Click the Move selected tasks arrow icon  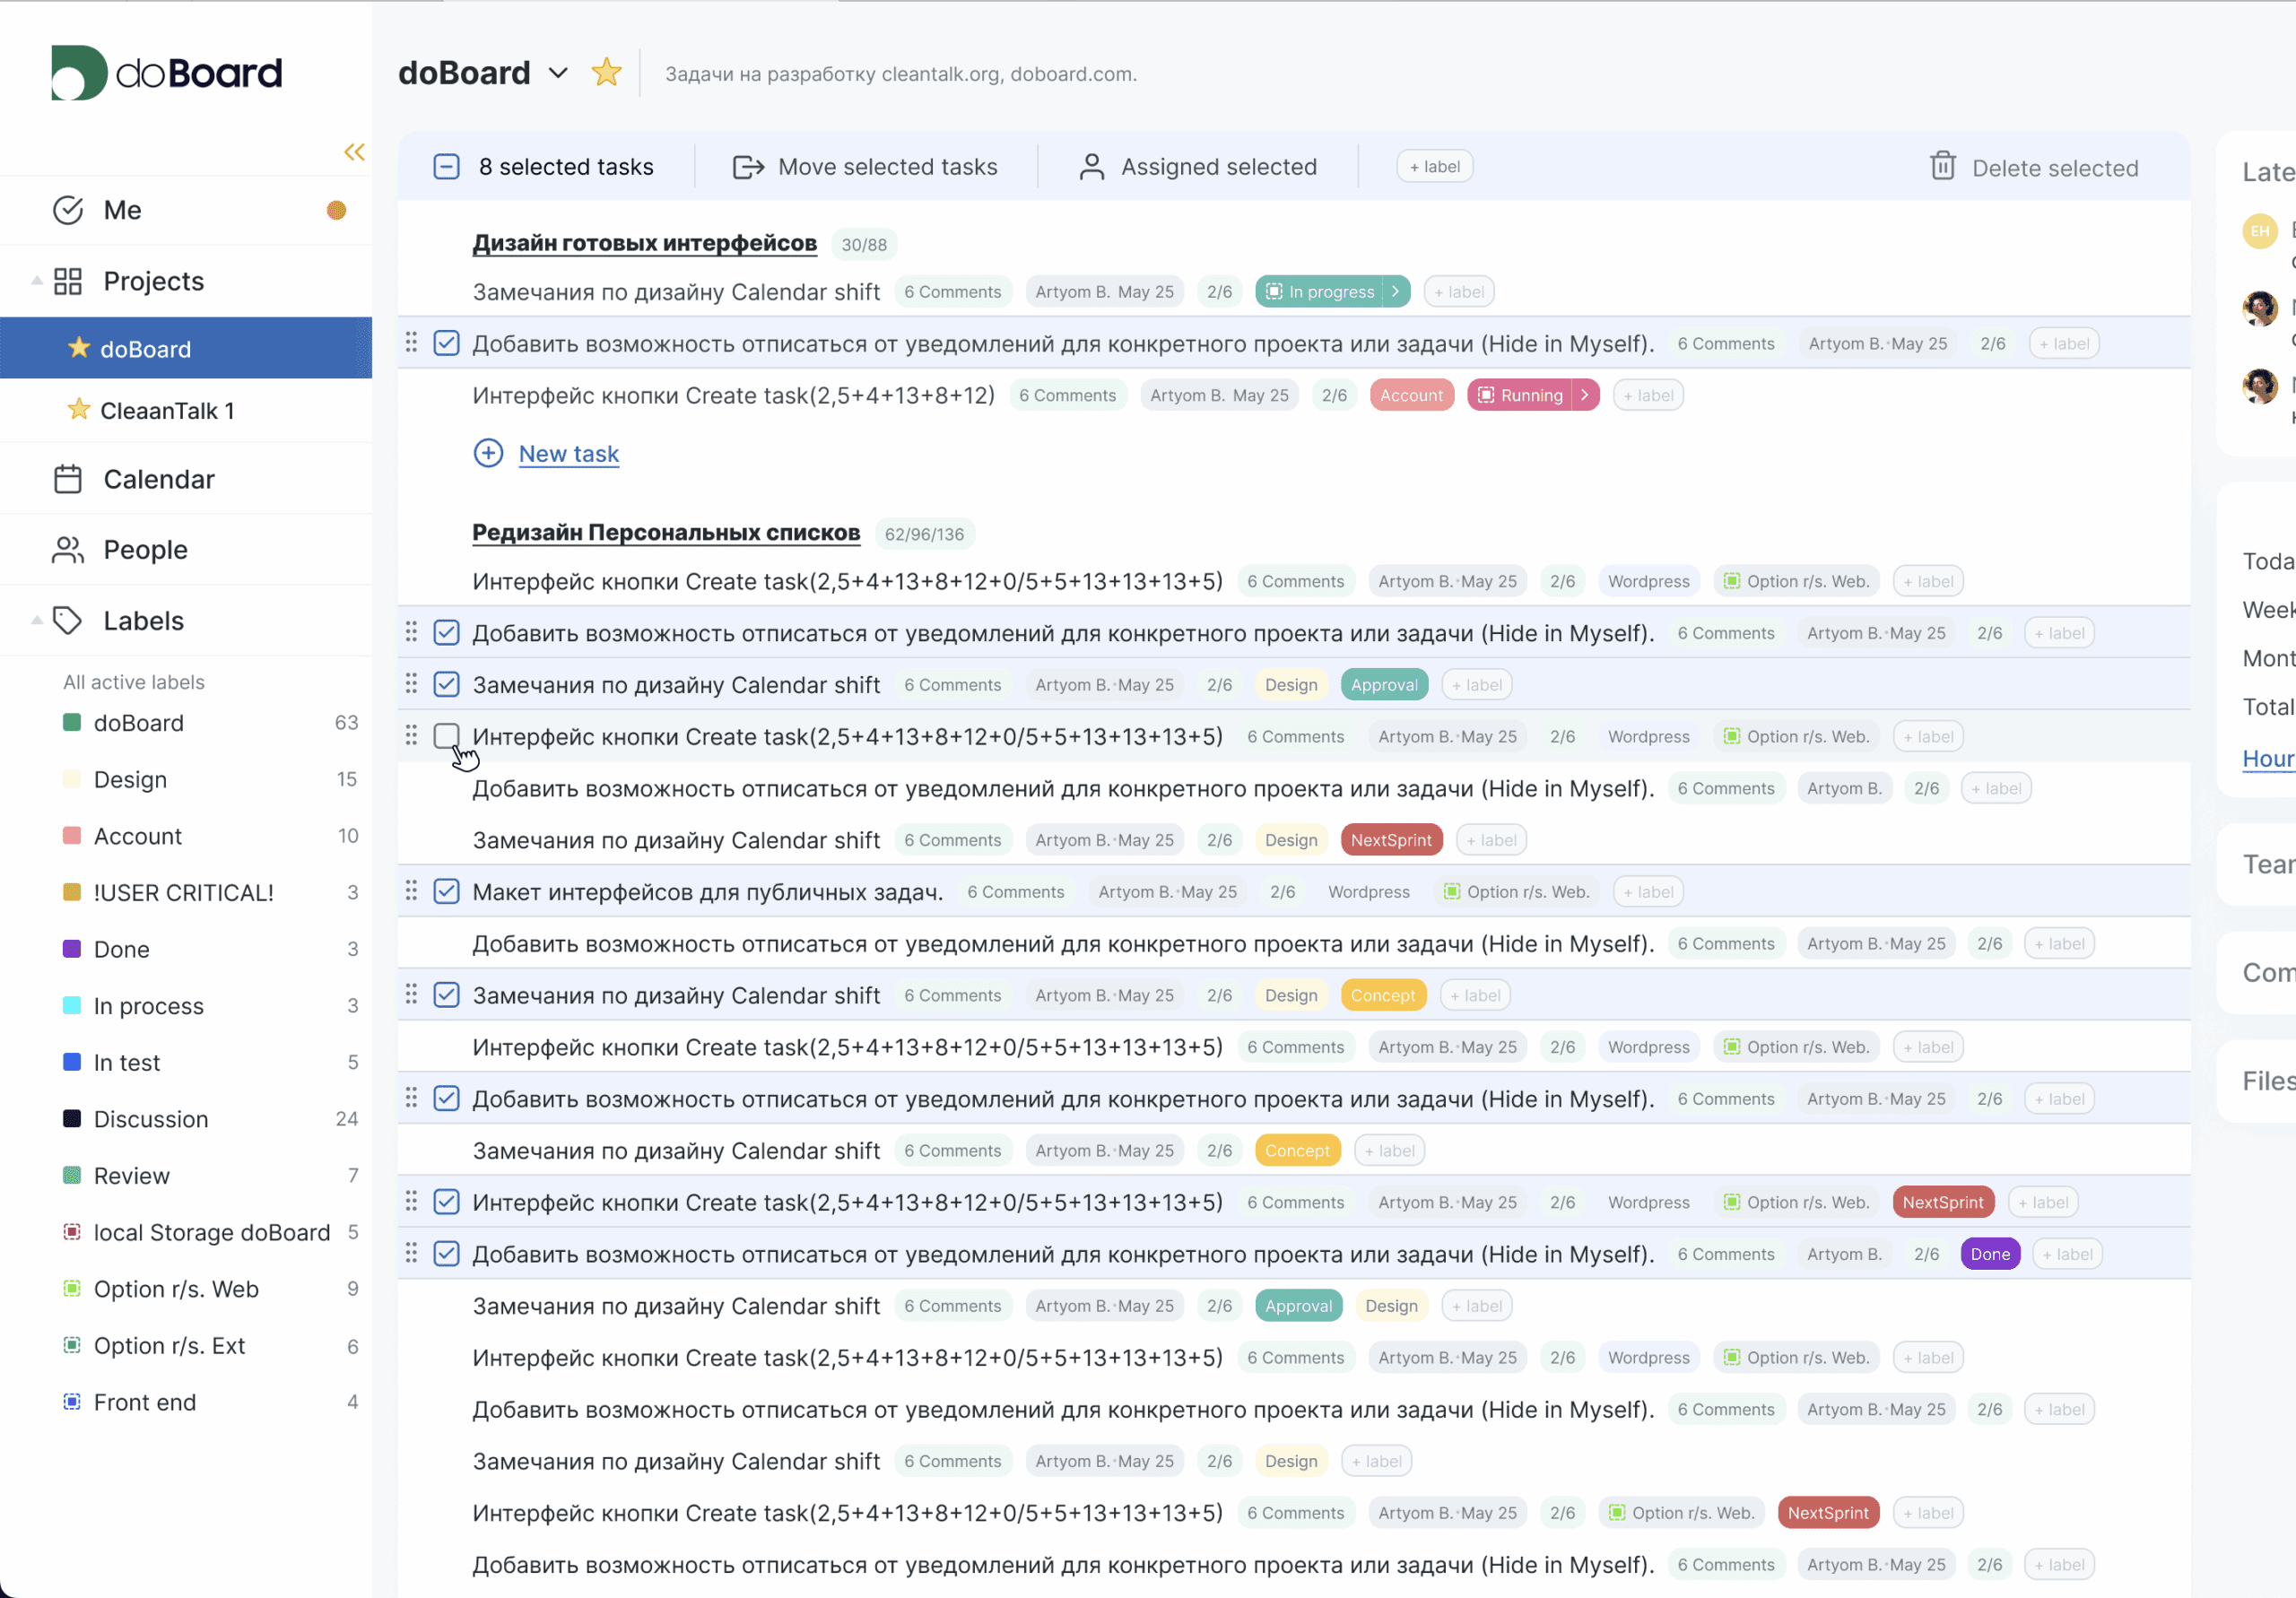pyautogui.click(x=748, y=167)
